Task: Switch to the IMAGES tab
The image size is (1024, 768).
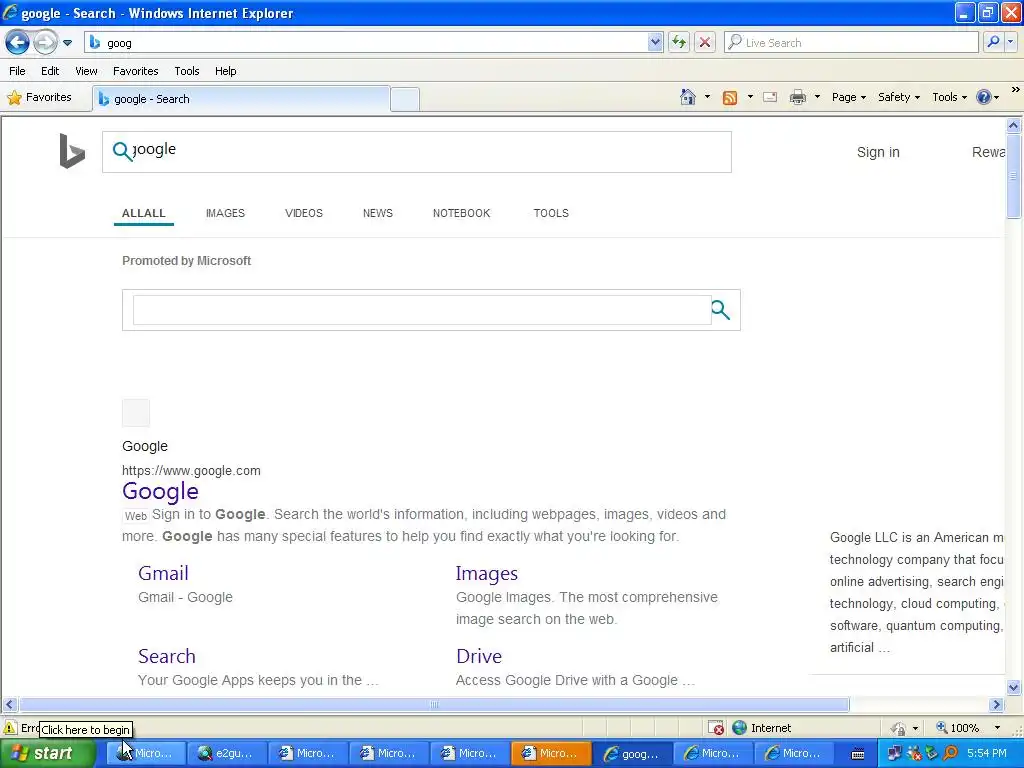Action: 225,214
